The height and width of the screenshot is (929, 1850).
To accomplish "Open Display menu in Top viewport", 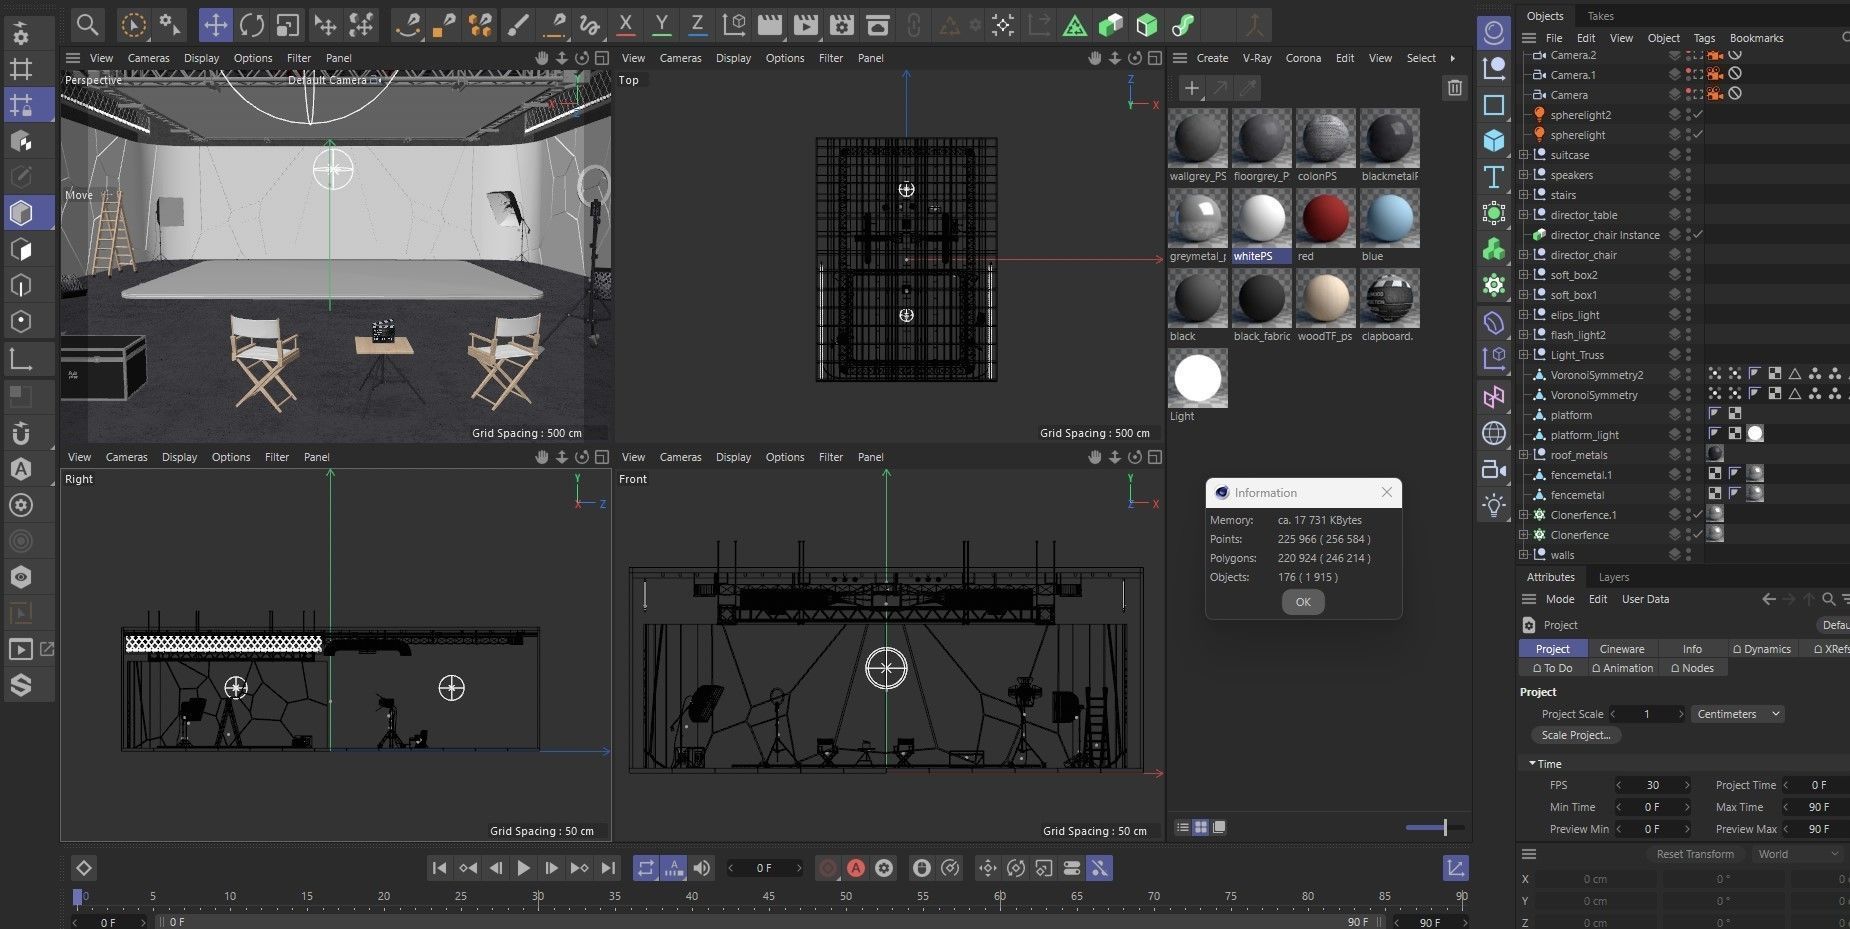I will click(x=733, y=58).
